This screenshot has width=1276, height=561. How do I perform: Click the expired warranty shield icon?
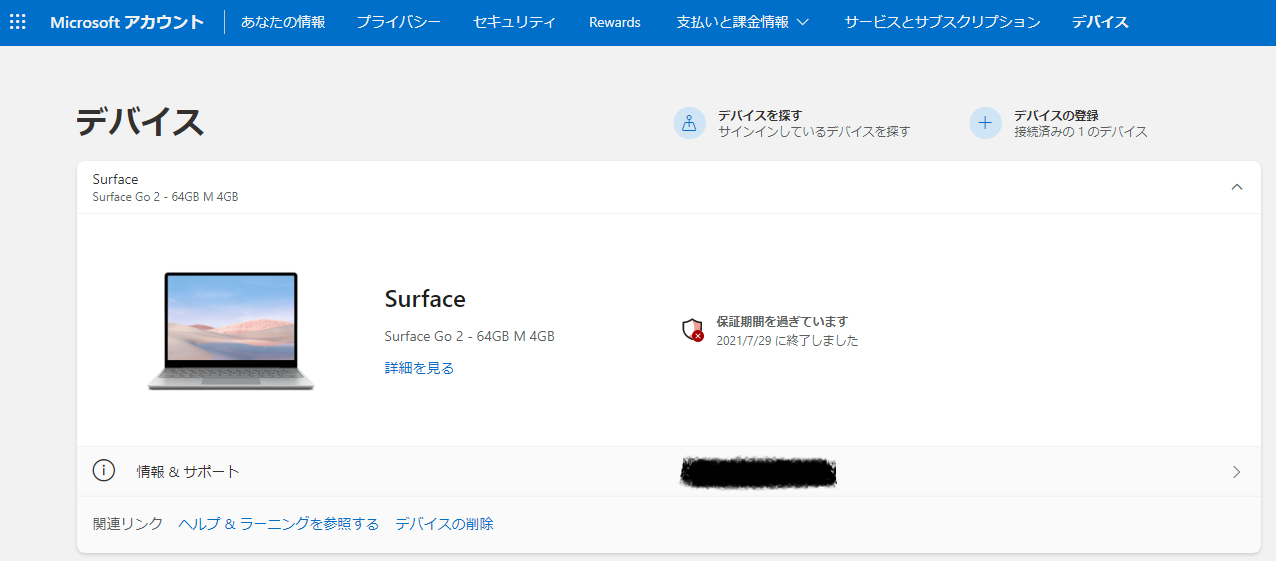[x=692, y=330]
